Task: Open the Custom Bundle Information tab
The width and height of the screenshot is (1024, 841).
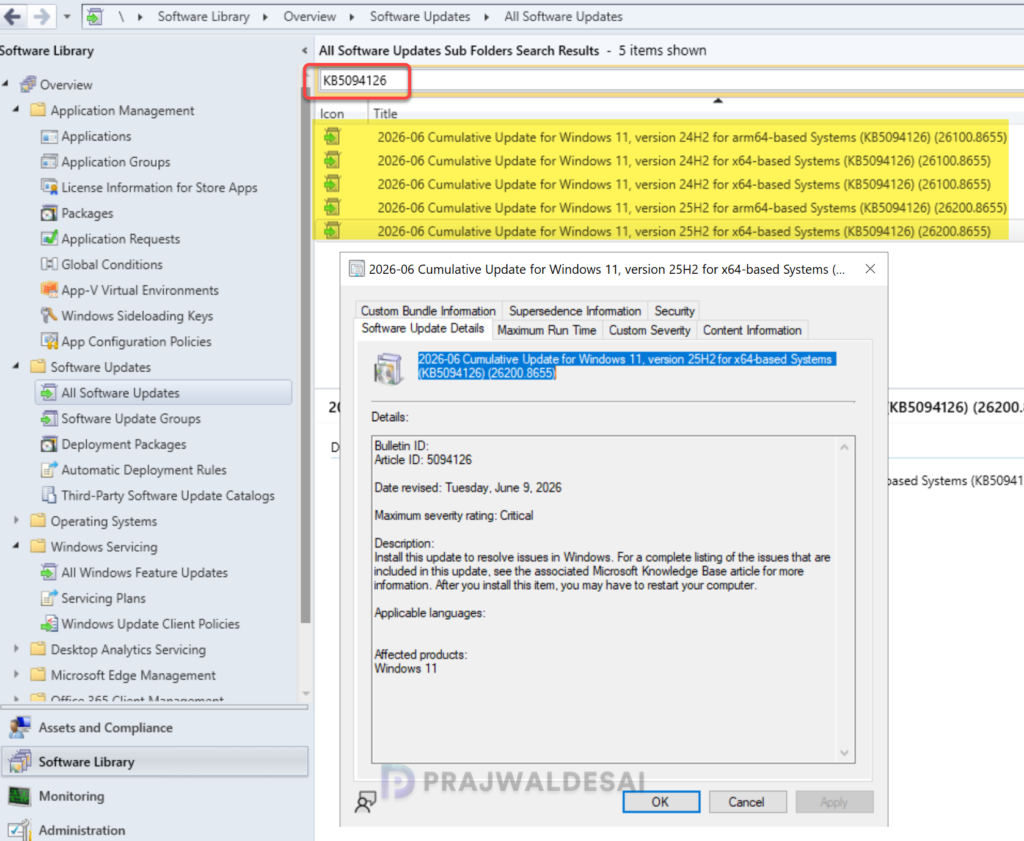Action: coord(428,311)
